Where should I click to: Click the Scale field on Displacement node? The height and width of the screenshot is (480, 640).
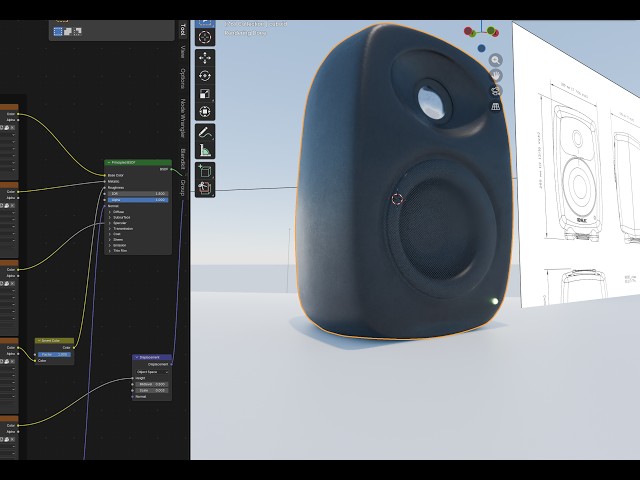pos(151,390)
